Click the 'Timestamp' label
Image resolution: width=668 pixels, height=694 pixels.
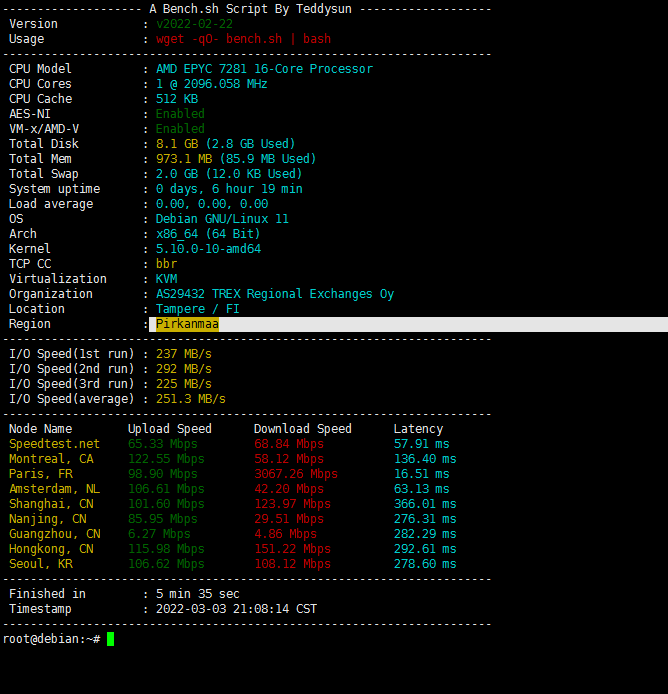coord(40,609)
